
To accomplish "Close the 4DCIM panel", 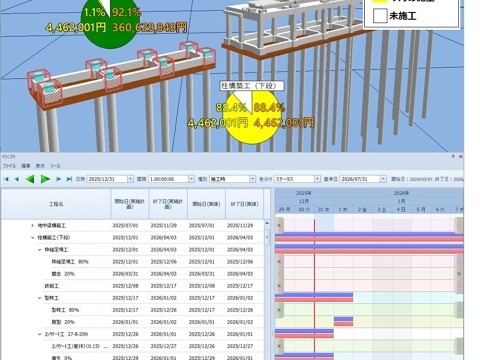I will pyautogui.click(x=460, y=156).
